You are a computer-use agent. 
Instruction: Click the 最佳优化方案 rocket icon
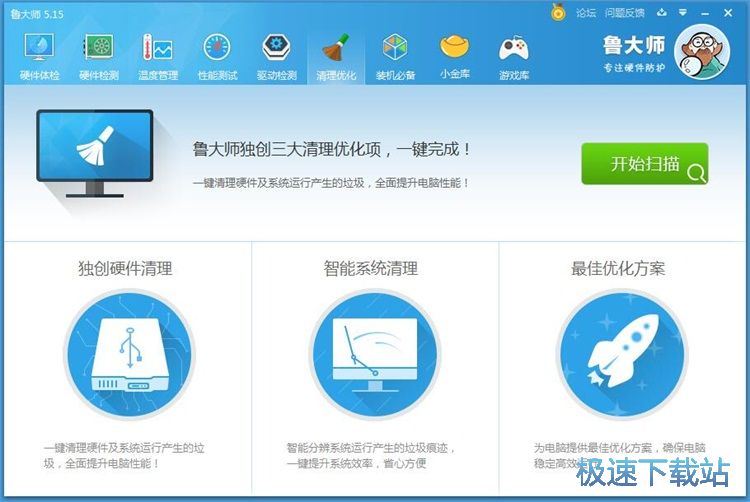point(621,357)
